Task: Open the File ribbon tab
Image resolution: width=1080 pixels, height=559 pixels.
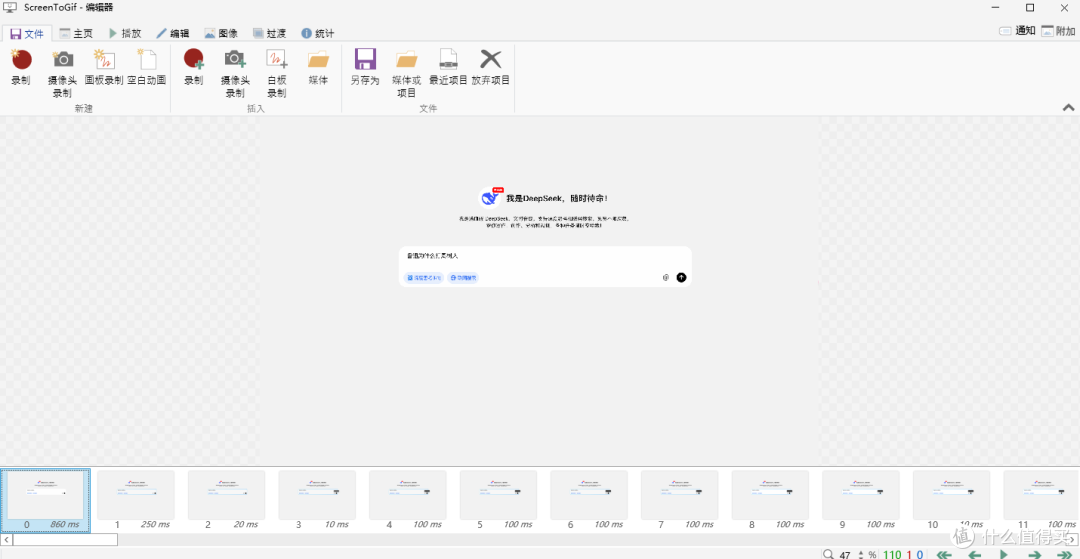Action: 27,33
